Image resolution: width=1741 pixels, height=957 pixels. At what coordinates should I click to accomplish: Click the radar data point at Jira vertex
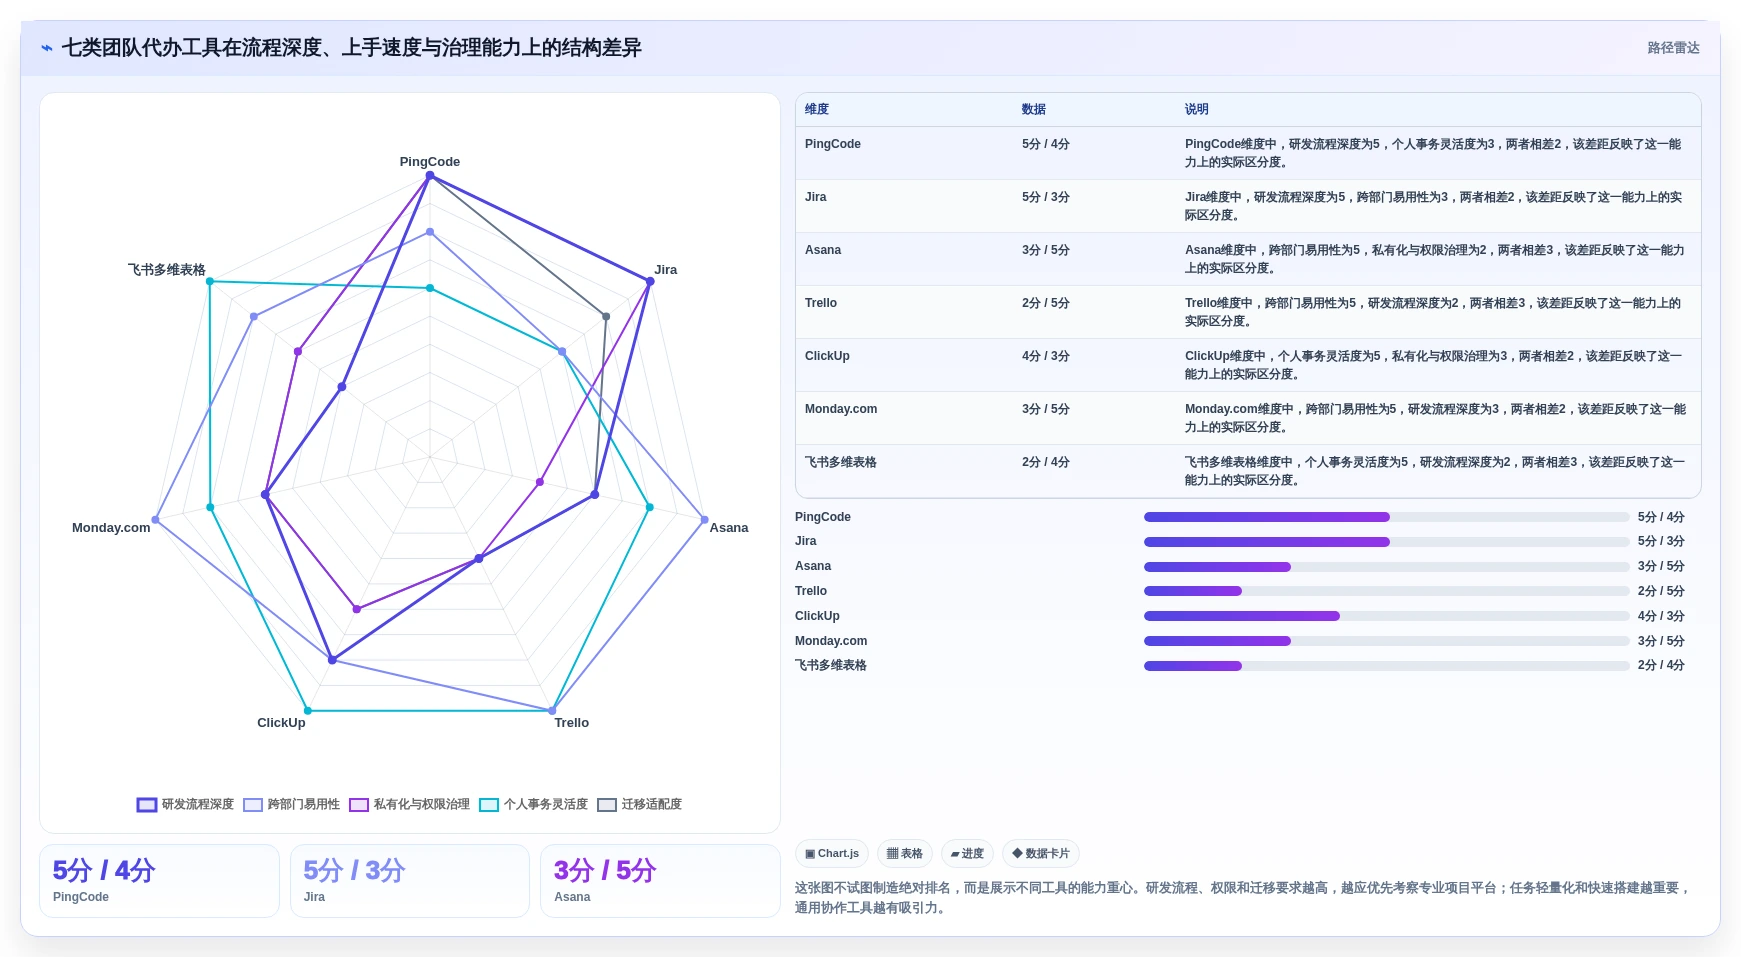[650, 282]
